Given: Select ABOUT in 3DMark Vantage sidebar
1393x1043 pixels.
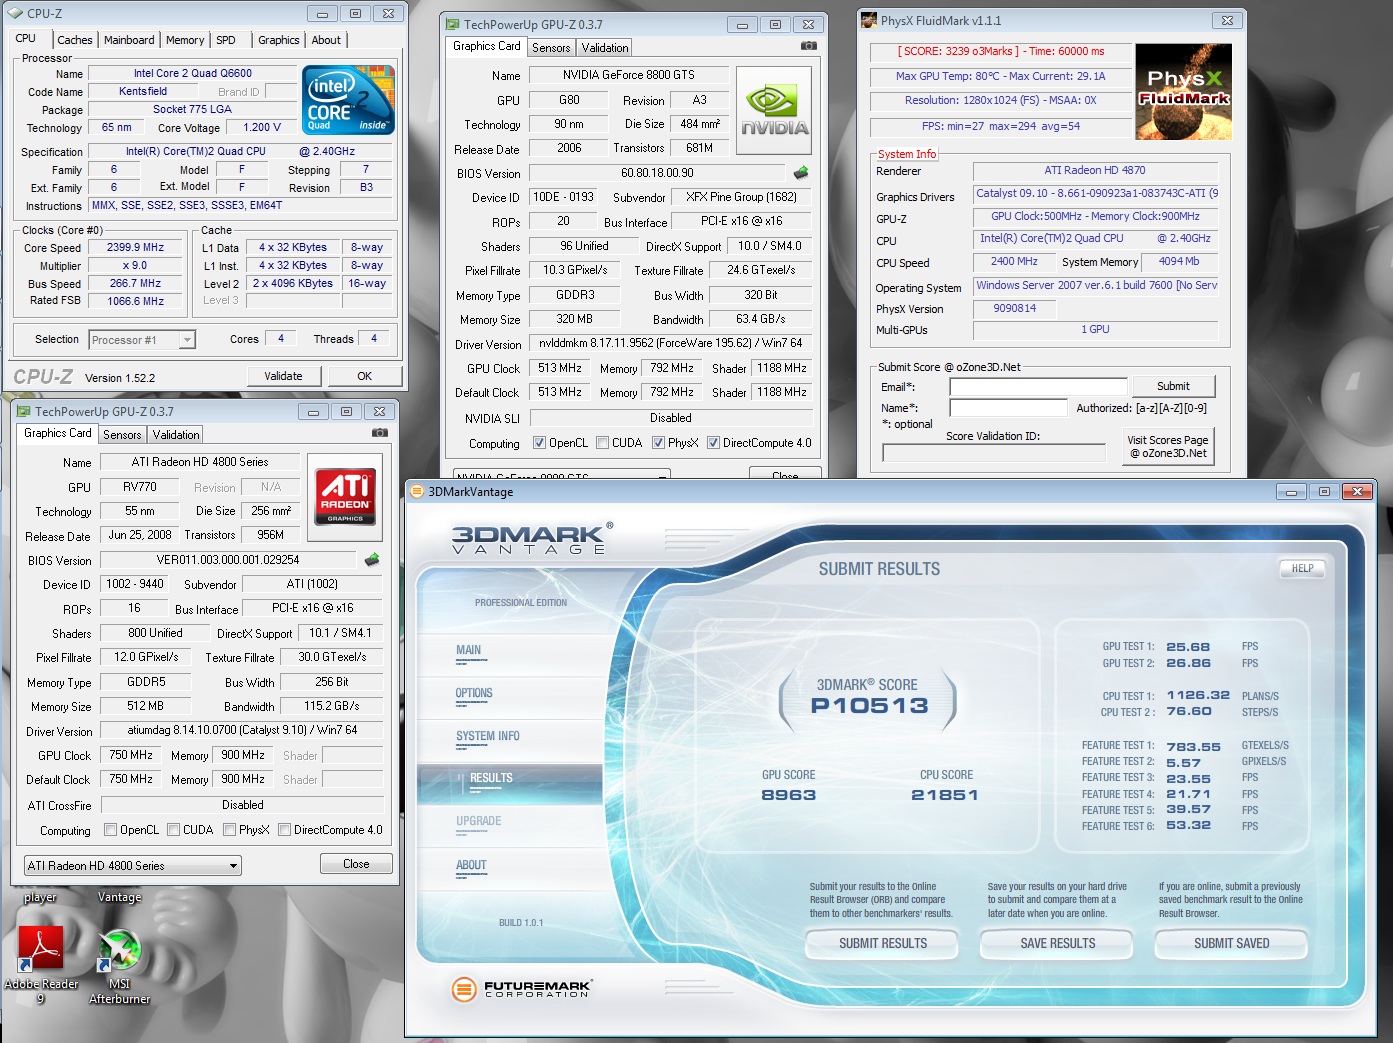Looking at the screenshot, I should [471, 865].
